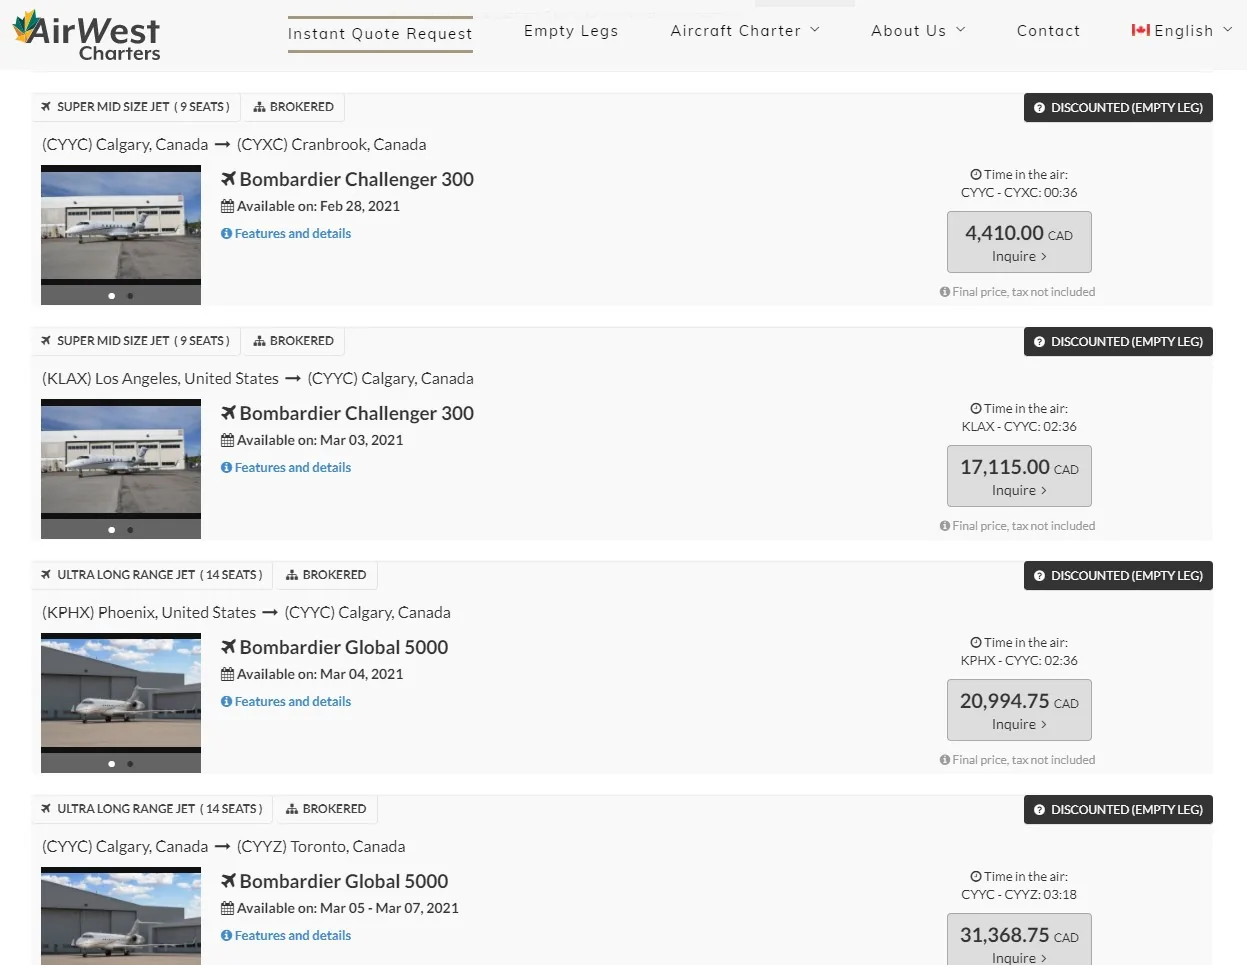
Task: Select second carousel dot on Calgary–Cranbrook aircraft photo
Action: [x=130, y=296]
